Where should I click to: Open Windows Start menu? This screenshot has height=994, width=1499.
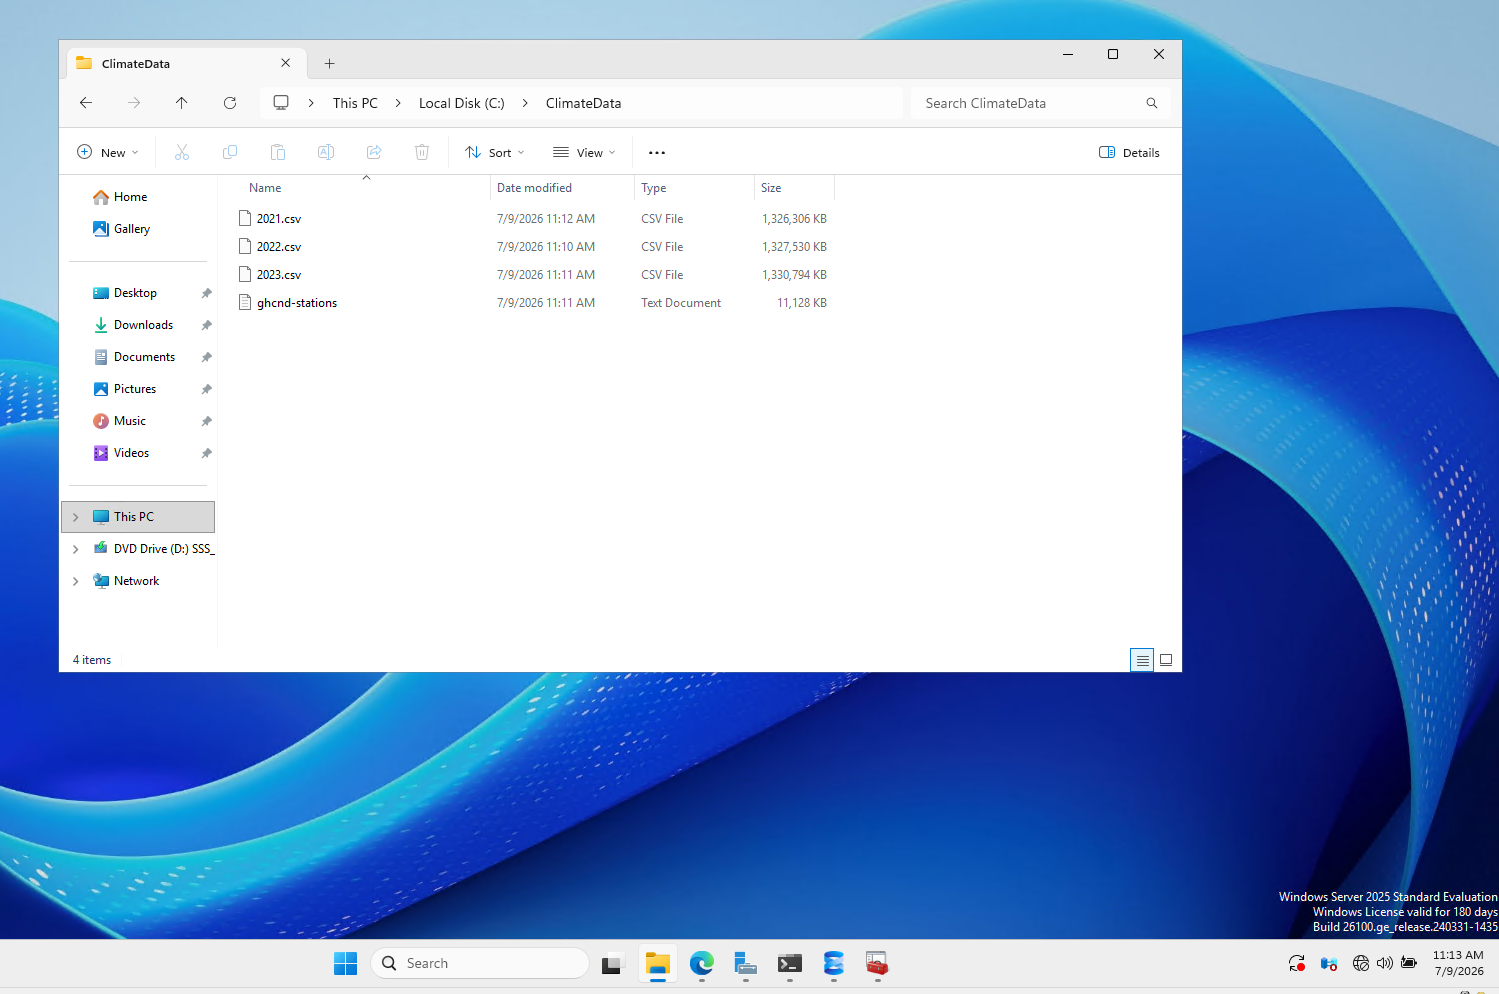pos(346,963)
